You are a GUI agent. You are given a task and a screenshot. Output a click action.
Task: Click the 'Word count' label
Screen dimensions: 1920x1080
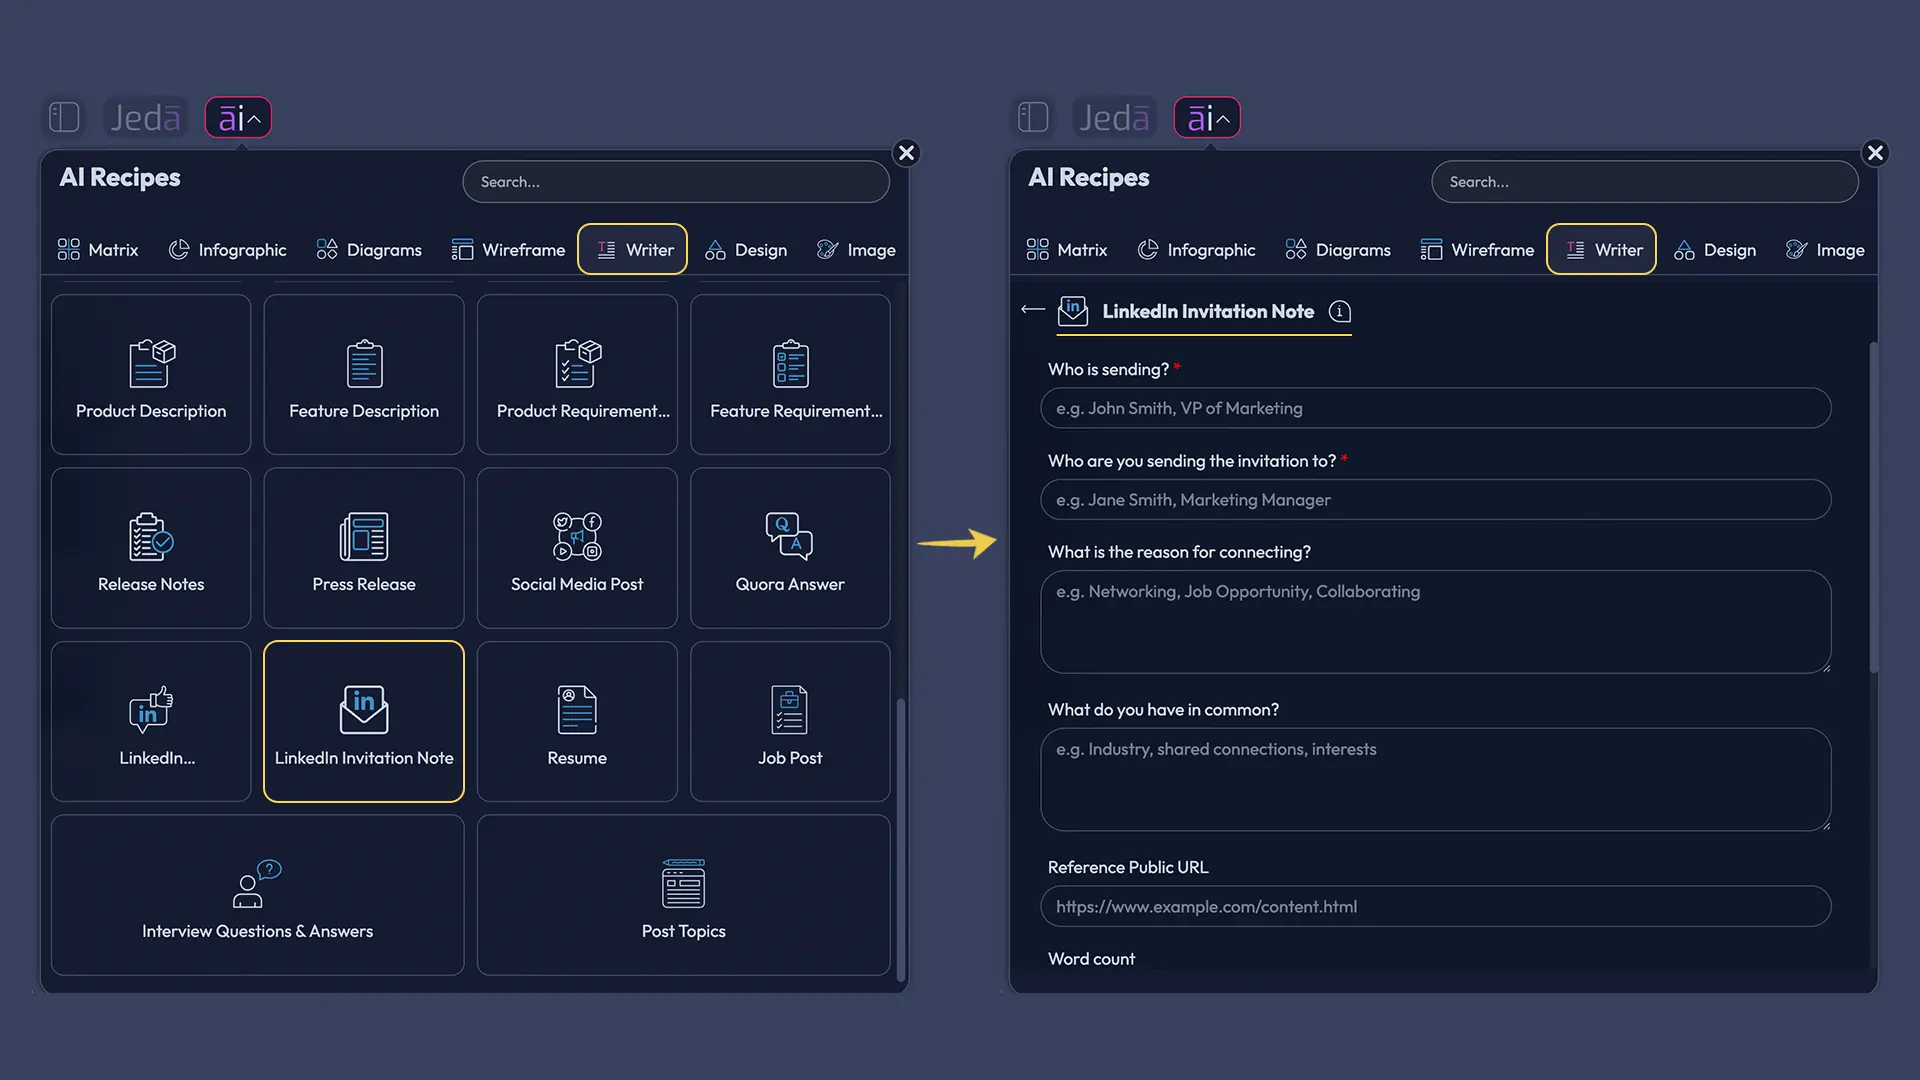[1091, 958]
